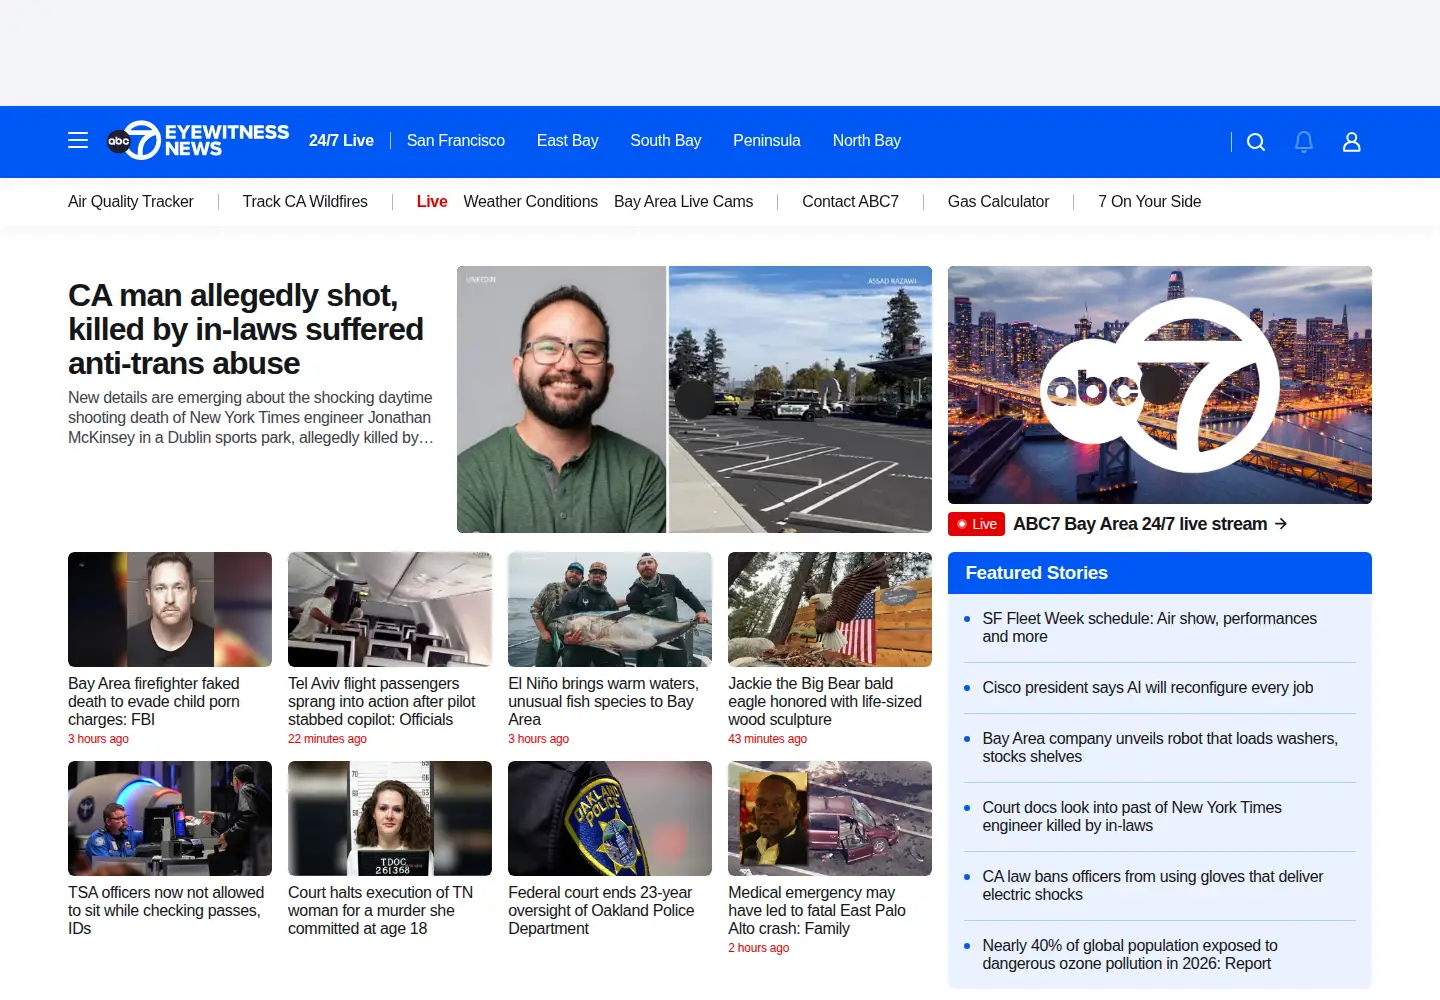Read El Niño warm waters headline
1440x1000 pixels.
click(604, 702)
